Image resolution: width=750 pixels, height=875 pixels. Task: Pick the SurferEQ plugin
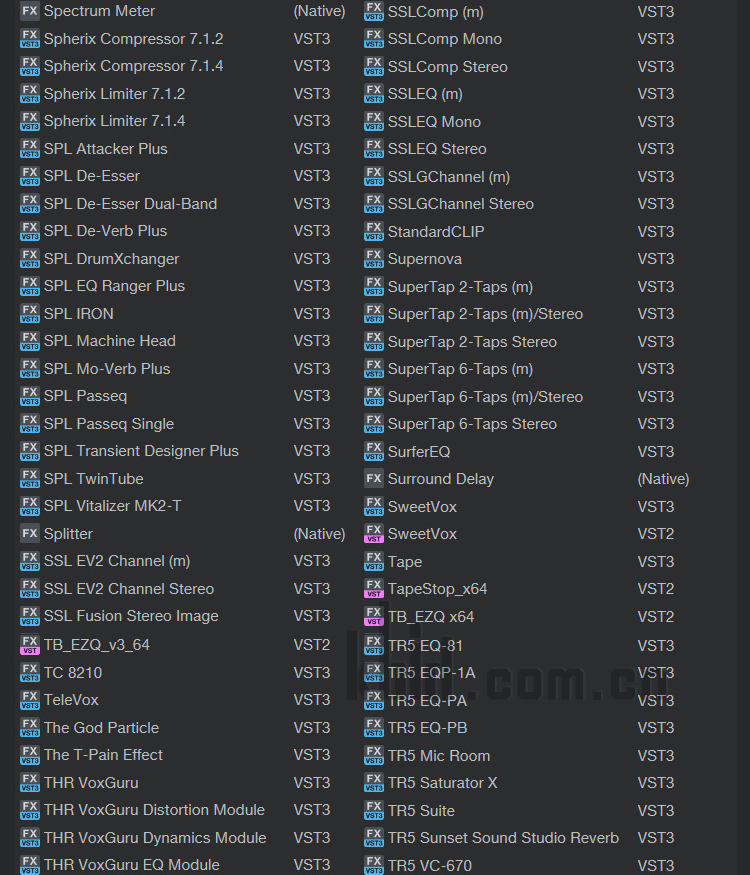[x=419, y=451]
